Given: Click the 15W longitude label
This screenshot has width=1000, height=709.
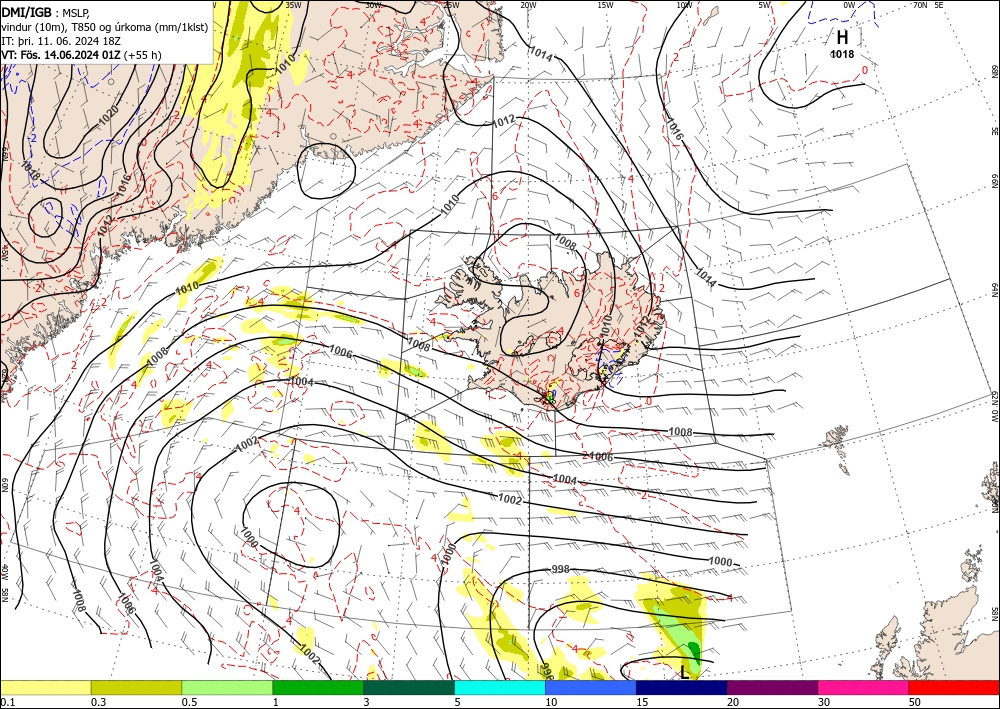Looking at the screenshot, I should pyautogui.click(x=605, y=5).
